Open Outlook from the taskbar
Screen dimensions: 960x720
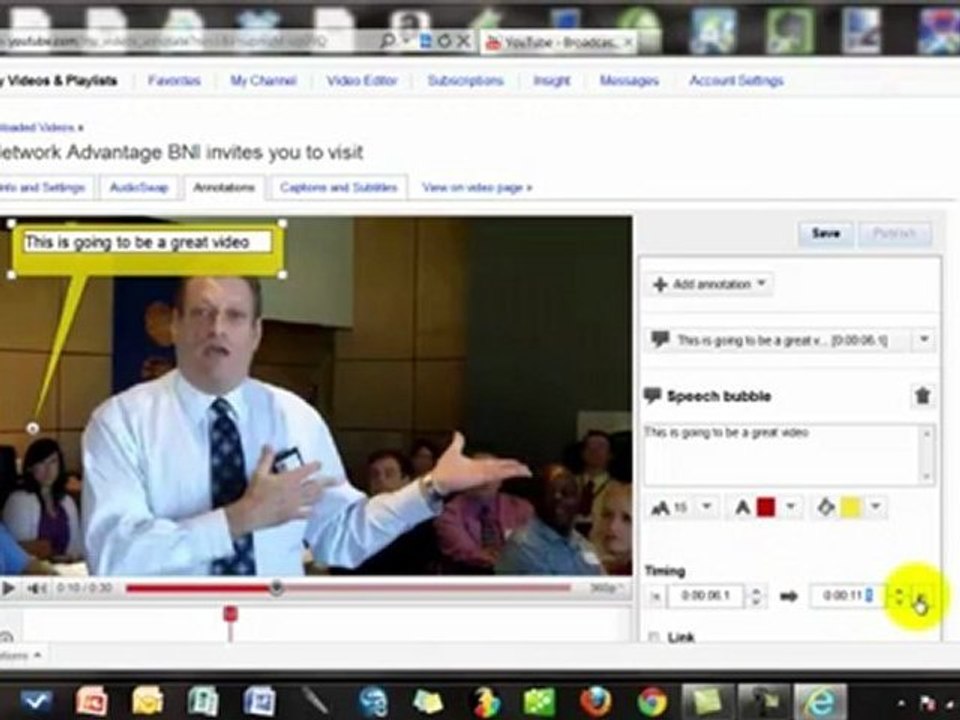pos(147,701)
